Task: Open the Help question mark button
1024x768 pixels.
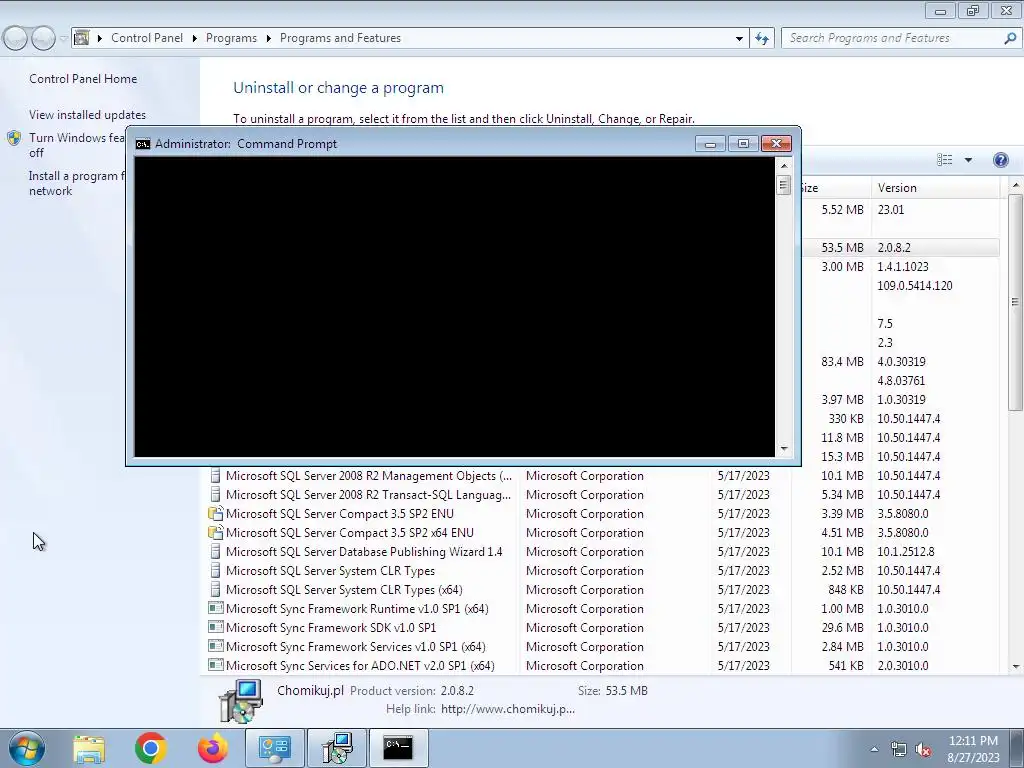Action: (x=1000, y=160)
